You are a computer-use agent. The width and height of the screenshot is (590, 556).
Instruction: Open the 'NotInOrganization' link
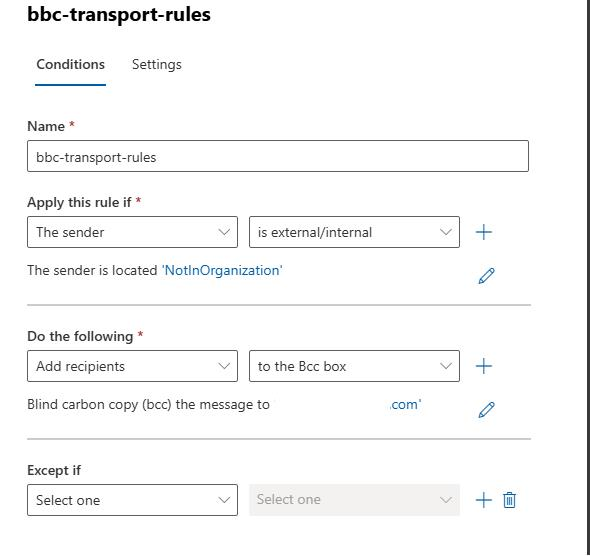(222, 270)
